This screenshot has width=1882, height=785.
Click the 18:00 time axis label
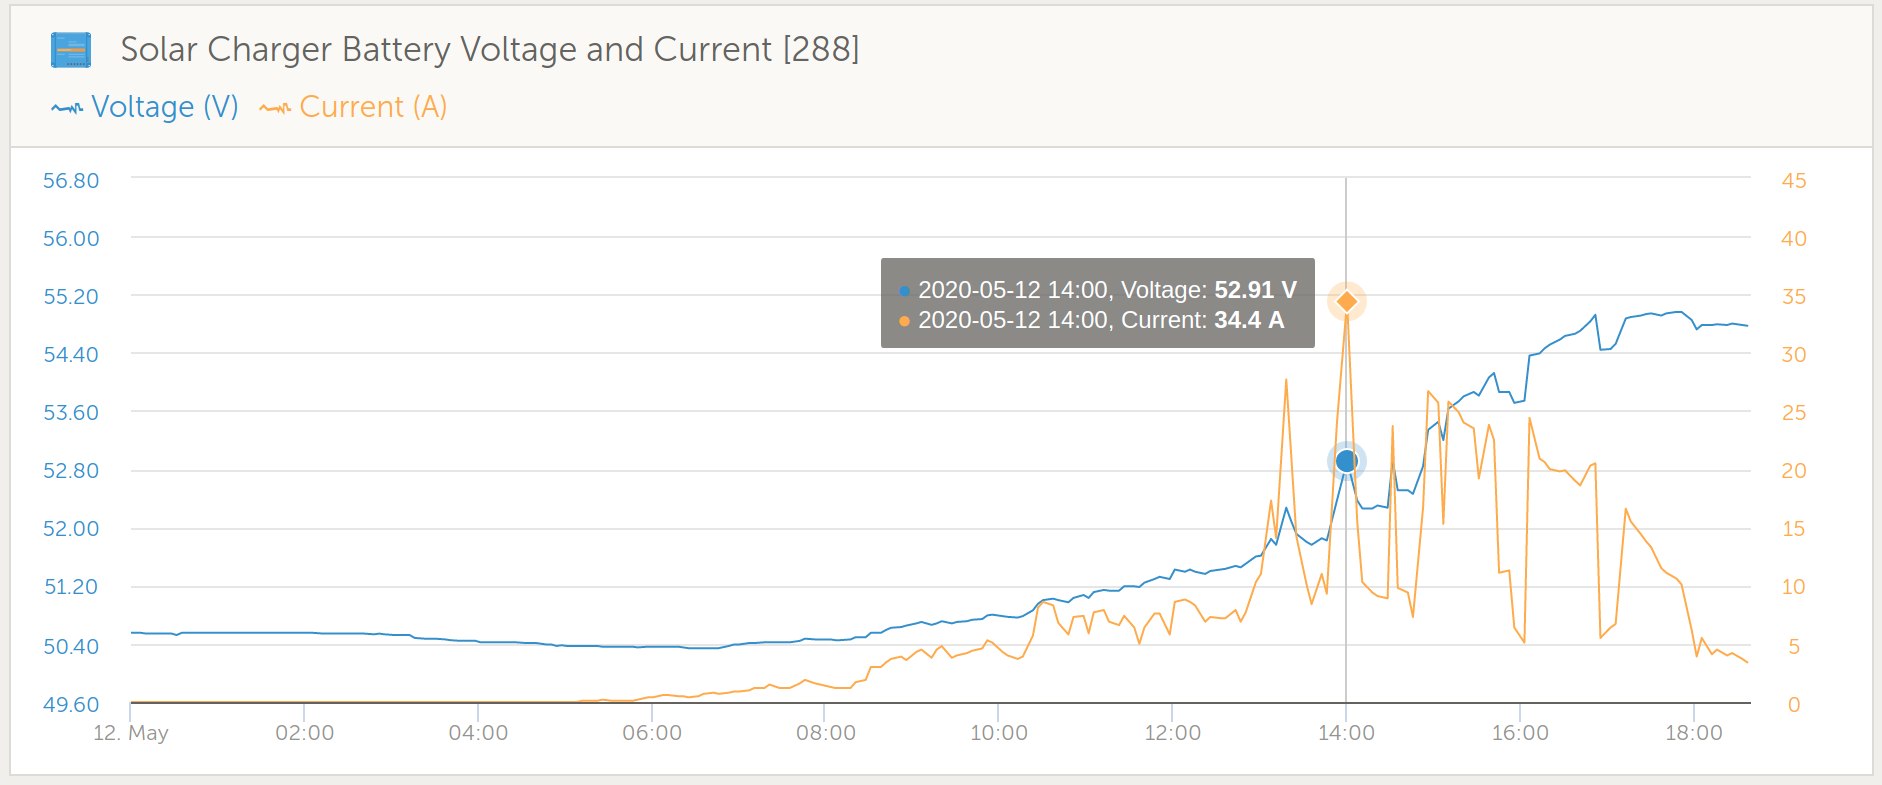tap(1693, 733)
